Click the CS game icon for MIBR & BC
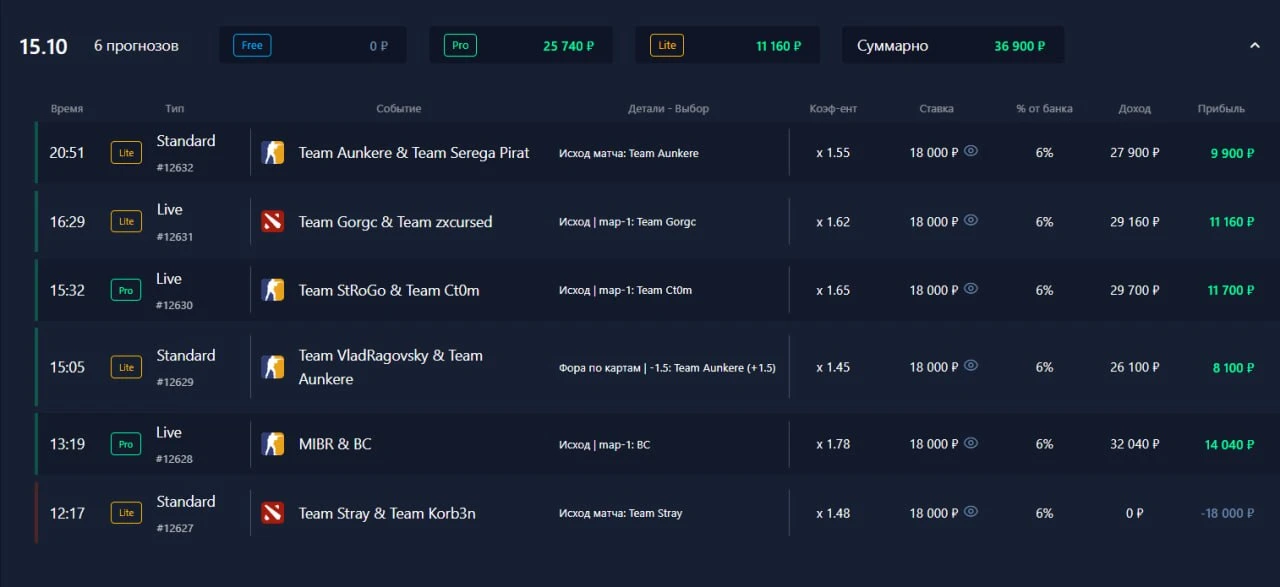This screenshot has width=1280, height=587. [273, 444]
